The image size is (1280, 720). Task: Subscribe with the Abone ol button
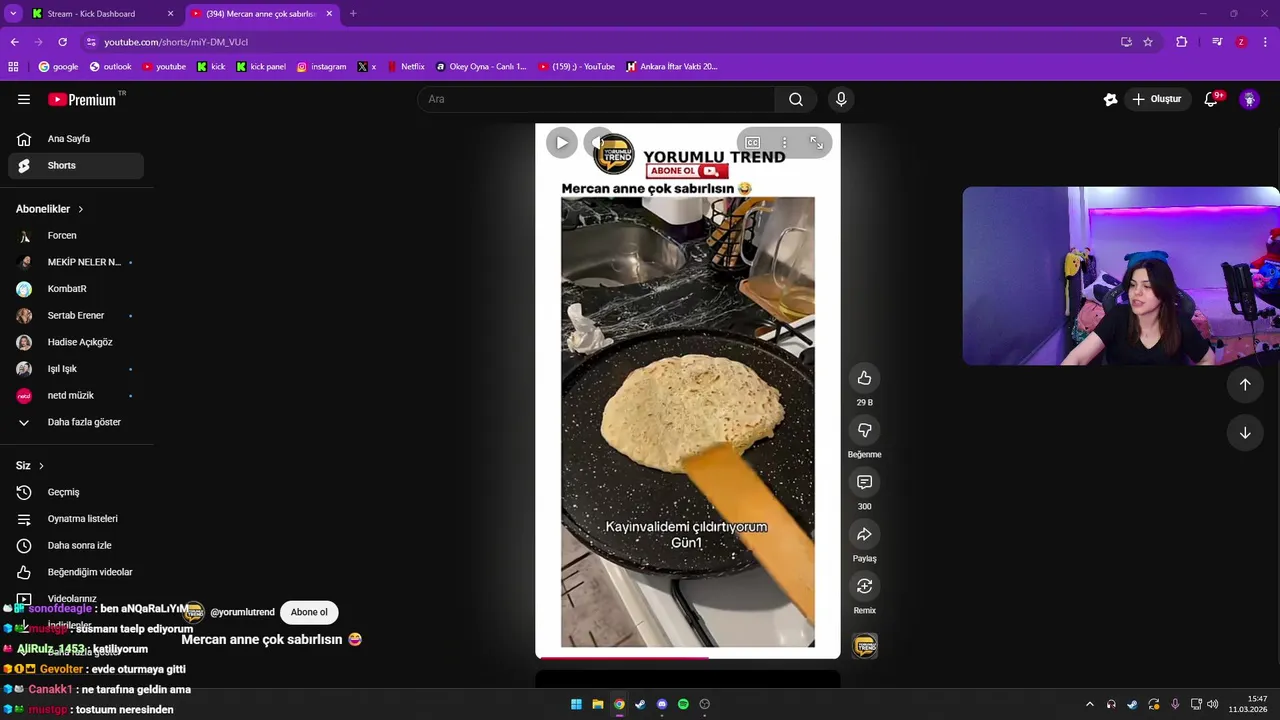(309, 612)
